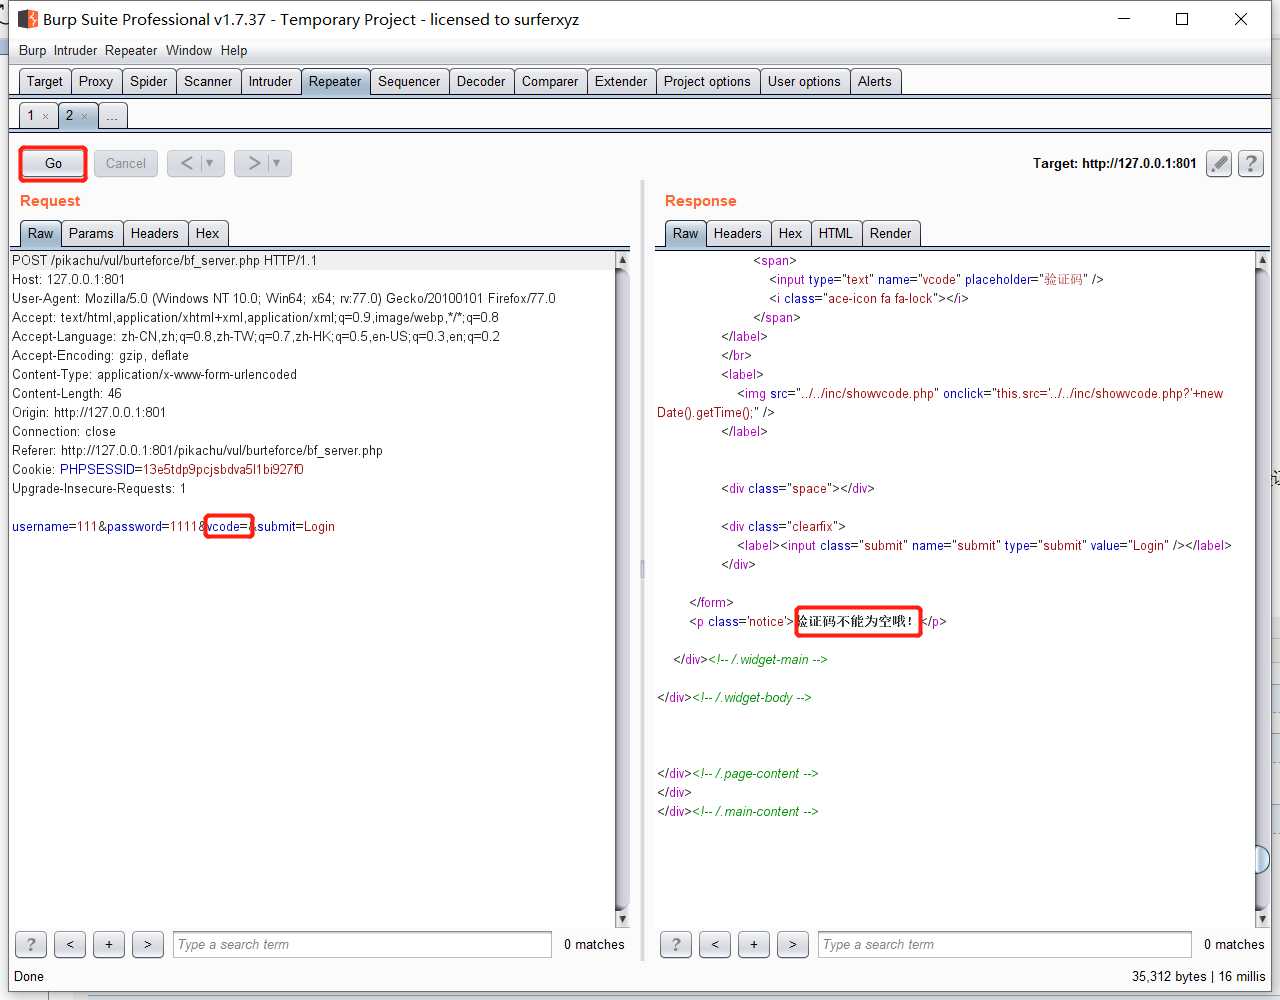Image resolution: width=1280 pixels, height=1000 pixels.
Task: Switch to the Comparer tab
Action: coord(550,81)
